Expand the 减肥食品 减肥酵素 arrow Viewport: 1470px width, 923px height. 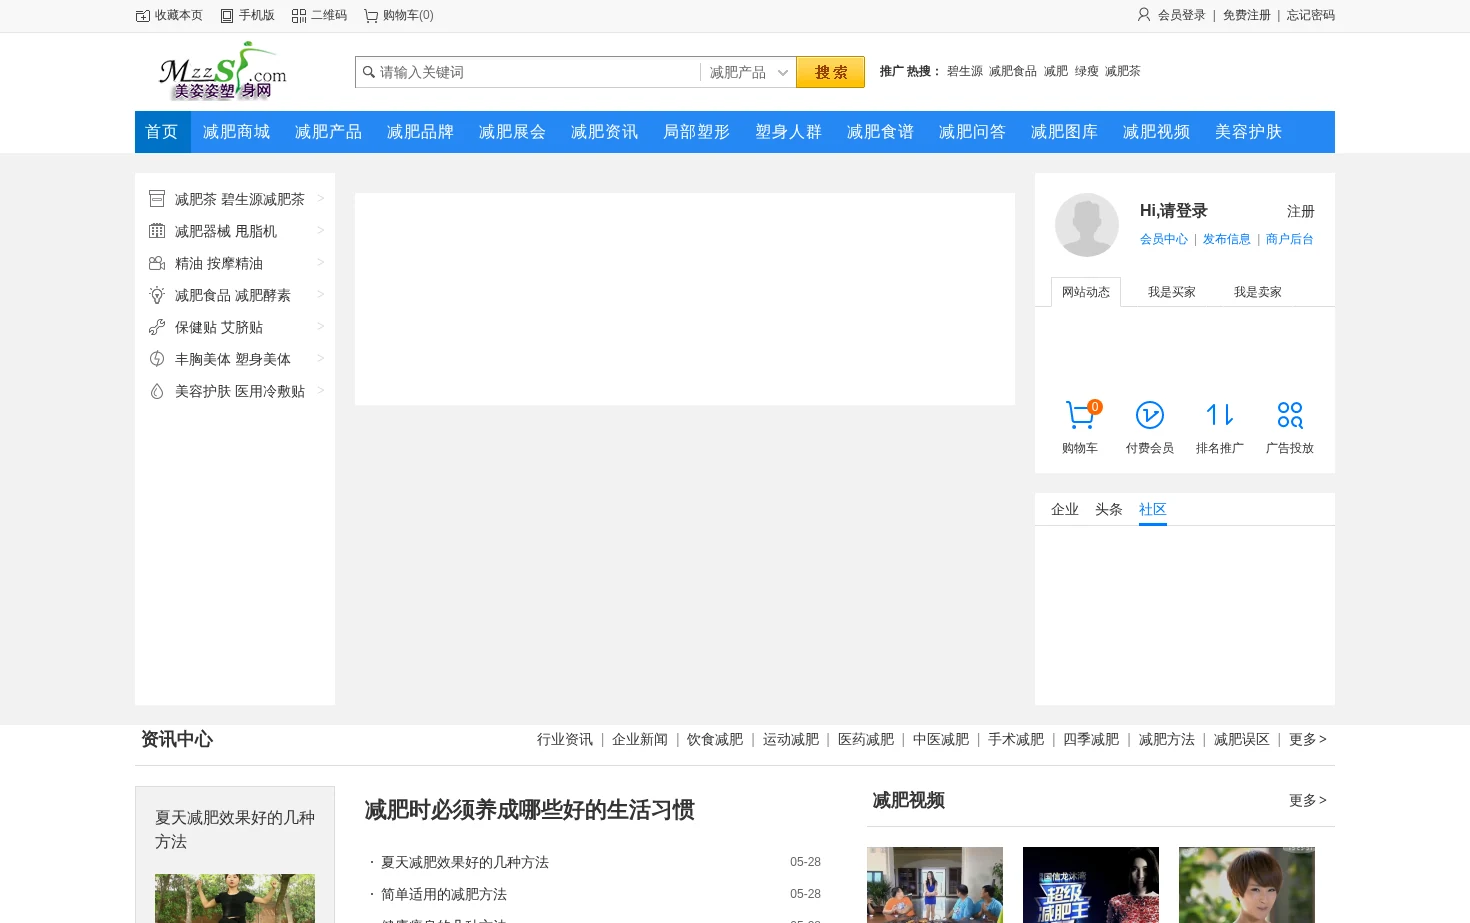click(321, 294)
